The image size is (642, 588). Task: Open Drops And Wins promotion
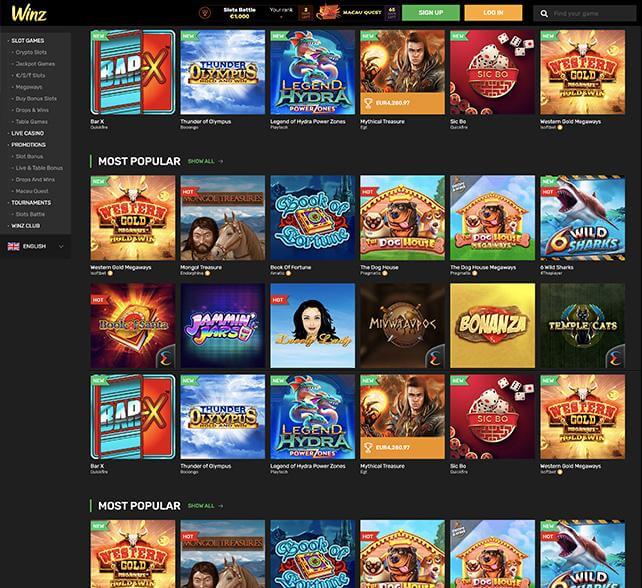35,179
